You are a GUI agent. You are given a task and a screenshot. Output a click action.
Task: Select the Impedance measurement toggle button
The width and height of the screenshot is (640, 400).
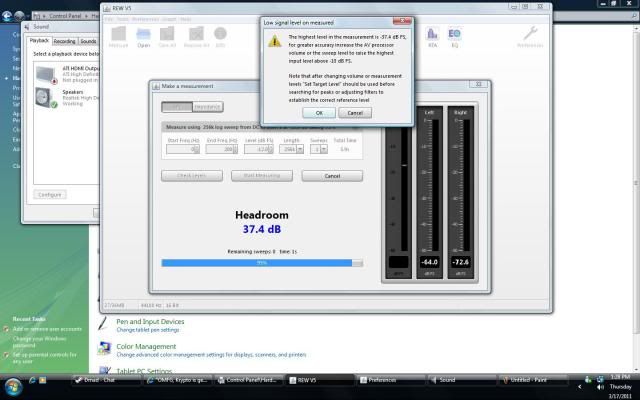tap(208, 107)
